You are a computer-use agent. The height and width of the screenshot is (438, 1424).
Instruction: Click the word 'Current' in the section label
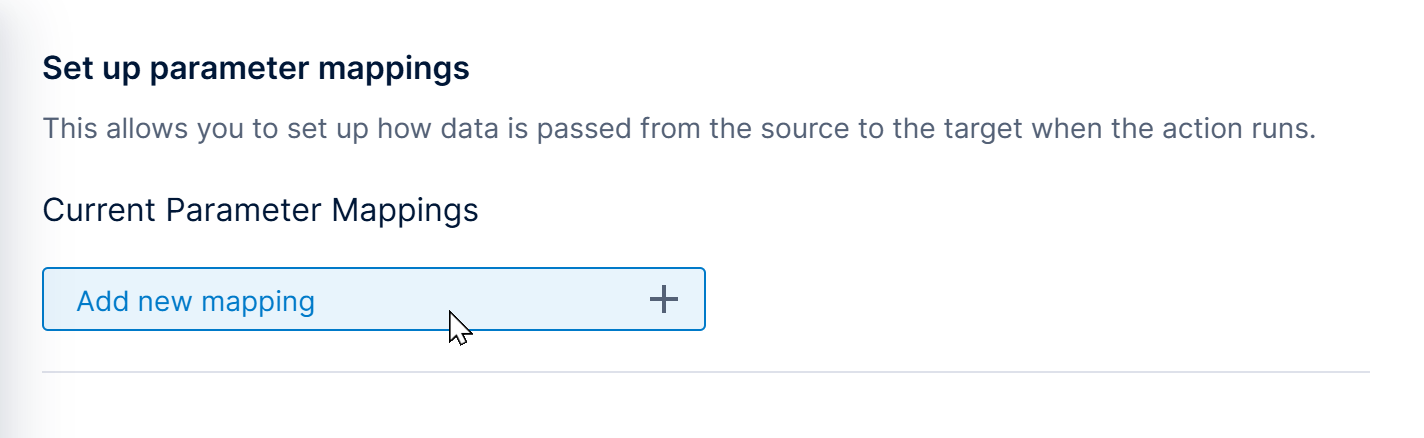(100, 211)
